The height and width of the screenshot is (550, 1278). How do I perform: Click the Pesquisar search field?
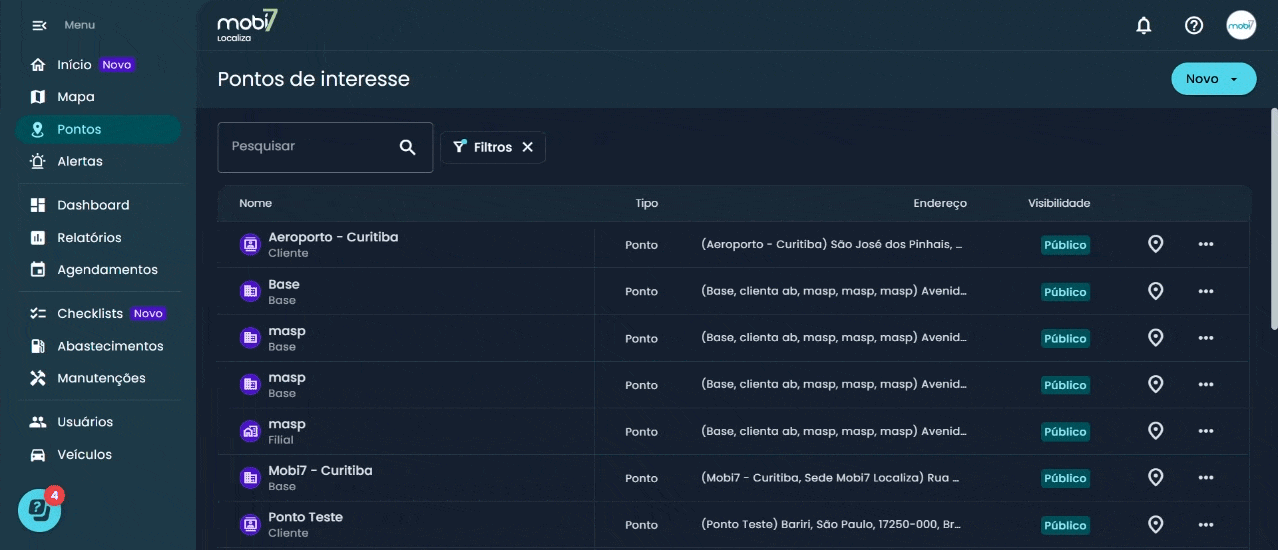pos(310,147)
